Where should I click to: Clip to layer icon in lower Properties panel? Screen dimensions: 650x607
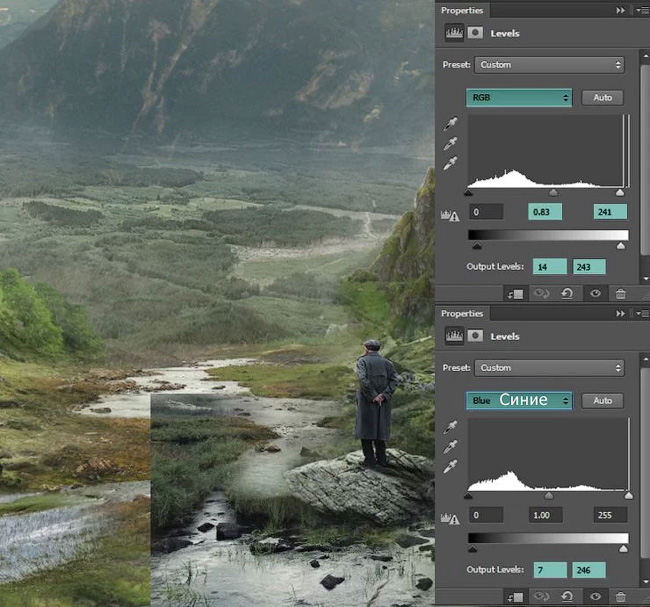point(515,597)
